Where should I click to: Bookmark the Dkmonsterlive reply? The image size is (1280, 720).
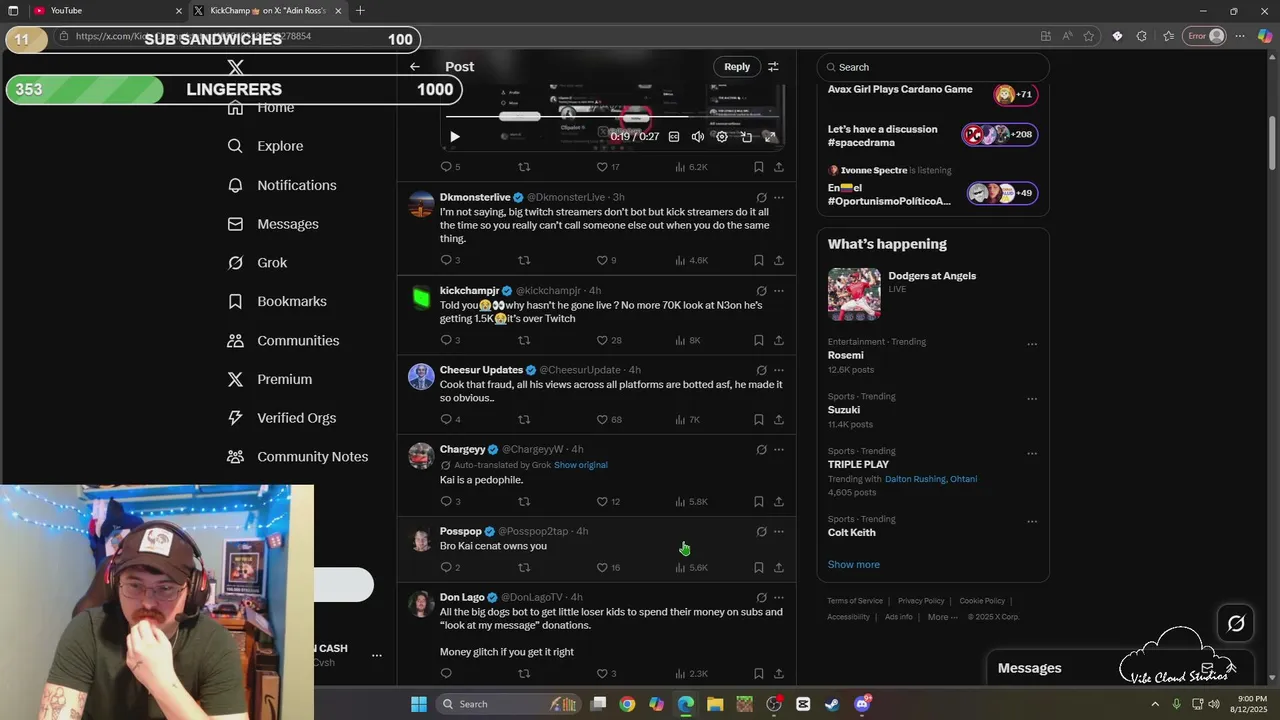tap(759, 260)
